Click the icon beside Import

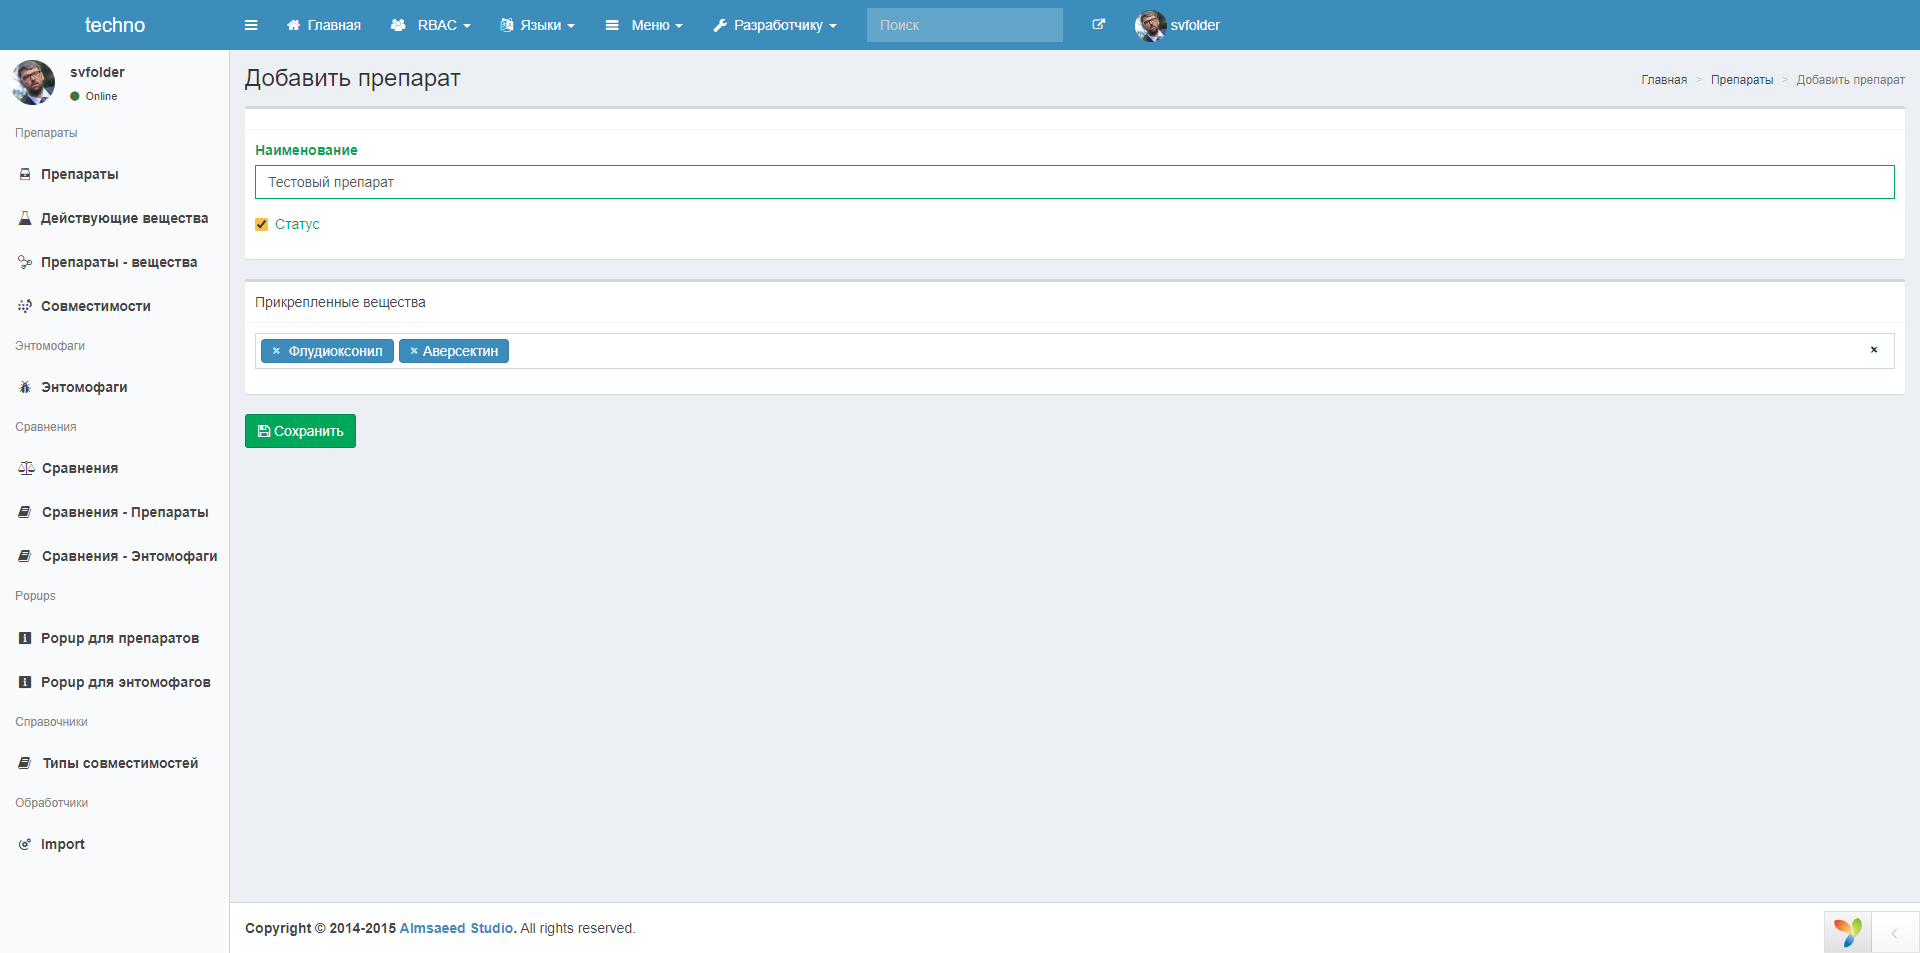click(25, 844)
